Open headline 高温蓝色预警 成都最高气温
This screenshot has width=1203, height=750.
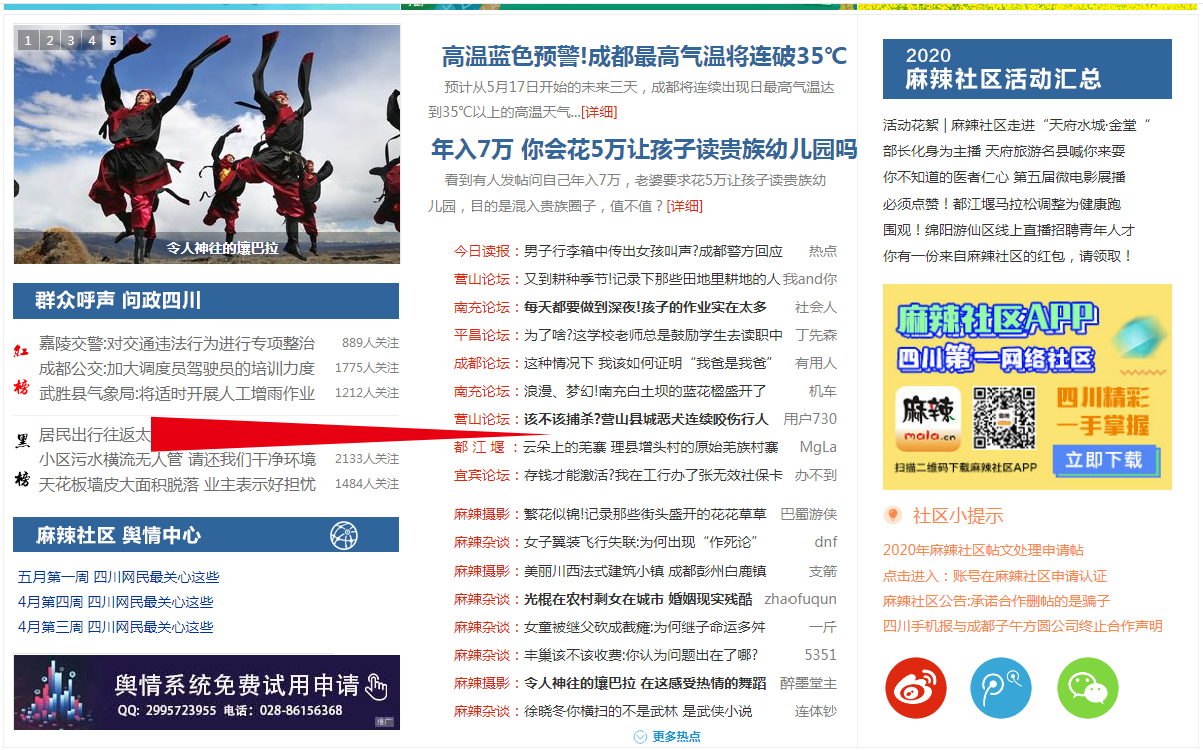click(x=644, y=56)
